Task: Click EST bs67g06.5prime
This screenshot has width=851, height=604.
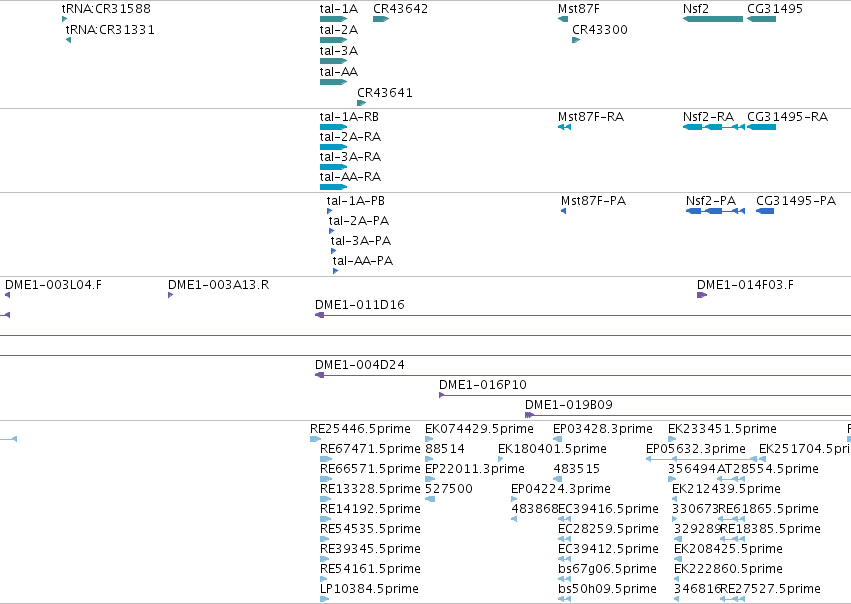Action: (x=564, y=580)
